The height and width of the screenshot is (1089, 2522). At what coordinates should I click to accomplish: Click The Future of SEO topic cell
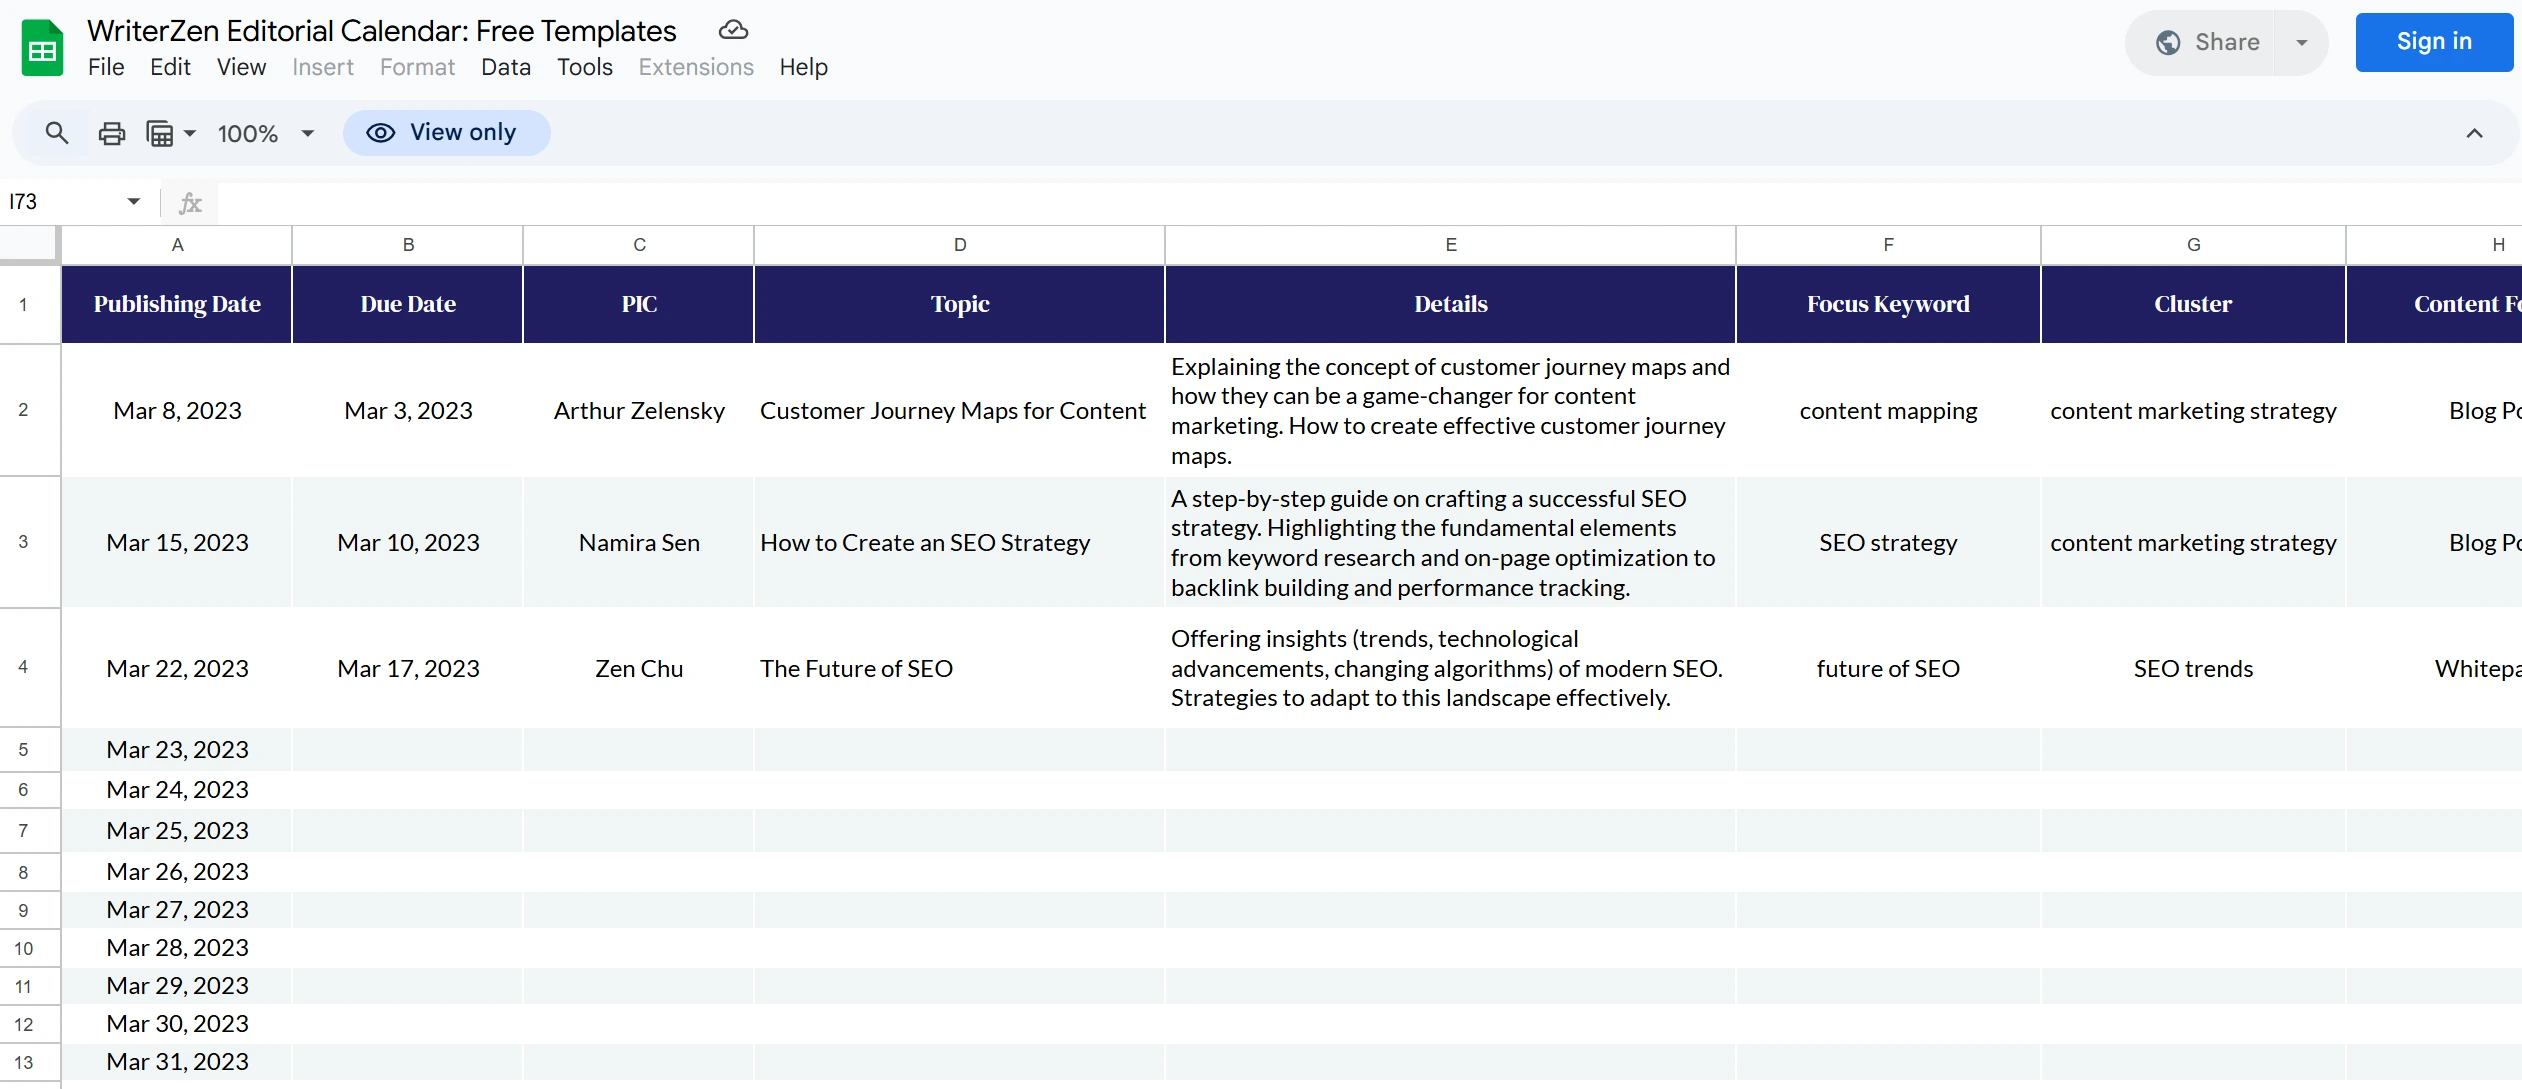(960, 668)
